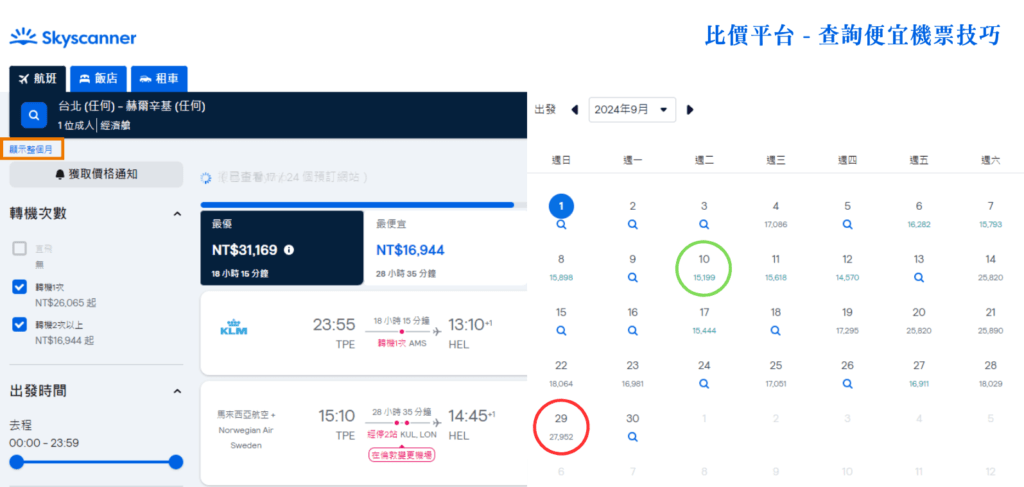
Task: Search prices for September 5
Action: pyautogui.click(x=847, y=224)
